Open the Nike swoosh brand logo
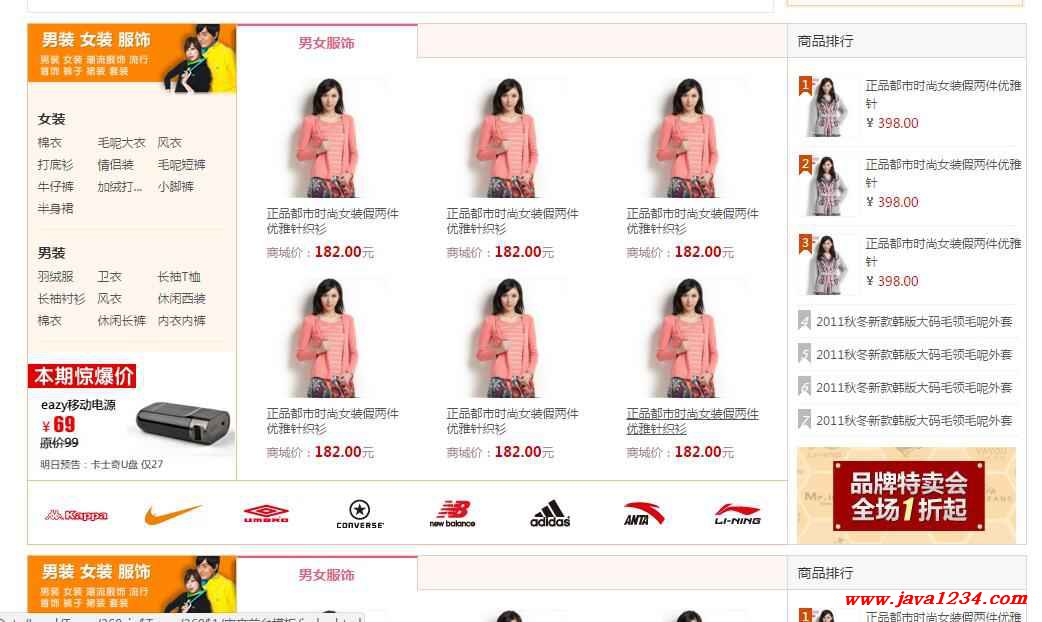The height and width of the screenshot is (622, 1042). pyautogui.click(x=172, y=514)
